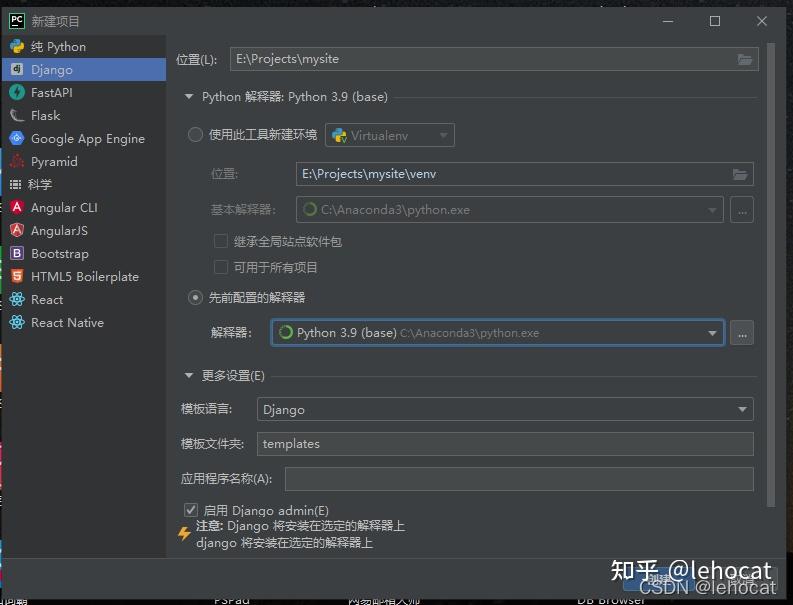Click the 模板文件夹 templates field
This screenshot has height=605, width=793.
(x=505, y=444)
